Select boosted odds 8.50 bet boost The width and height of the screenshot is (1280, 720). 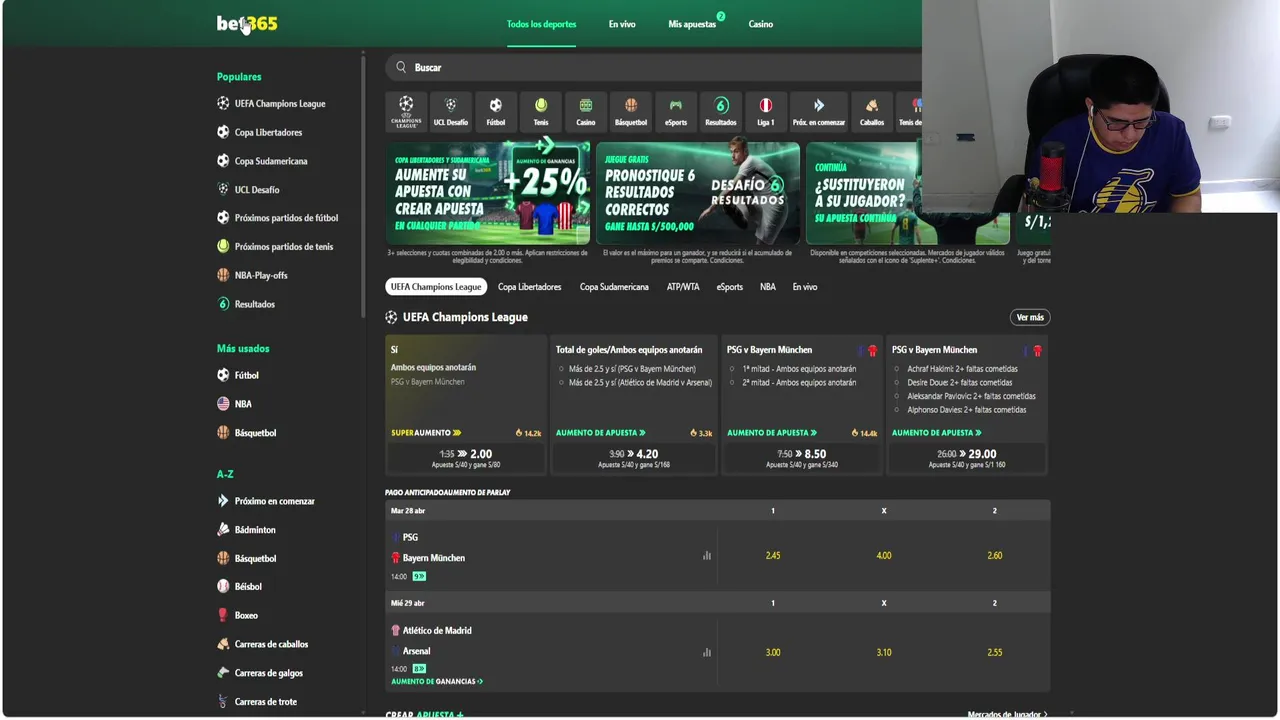point(802,457)
